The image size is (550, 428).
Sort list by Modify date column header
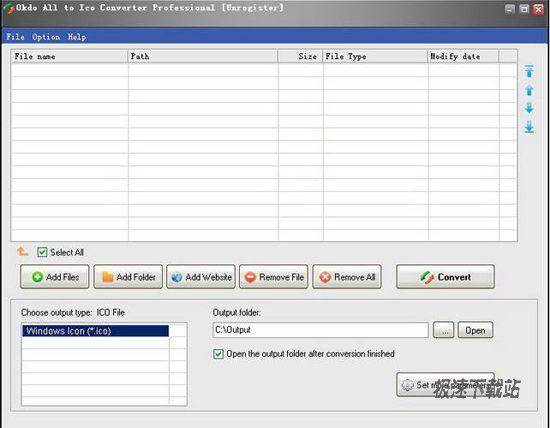click(x=463, y=56)
